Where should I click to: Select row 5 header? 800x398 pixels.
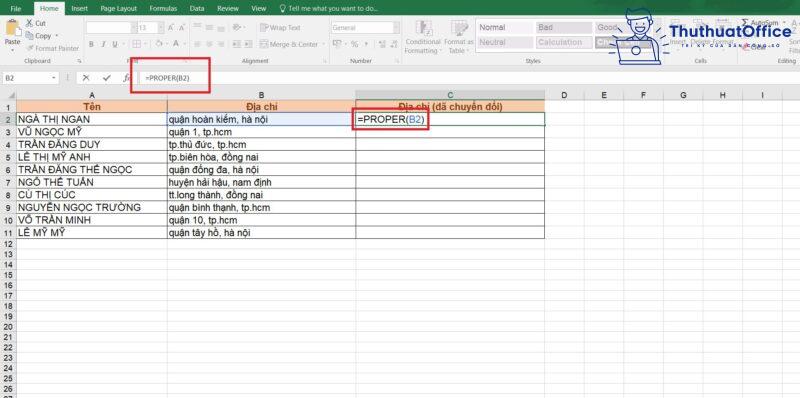(x=8, y=157)
